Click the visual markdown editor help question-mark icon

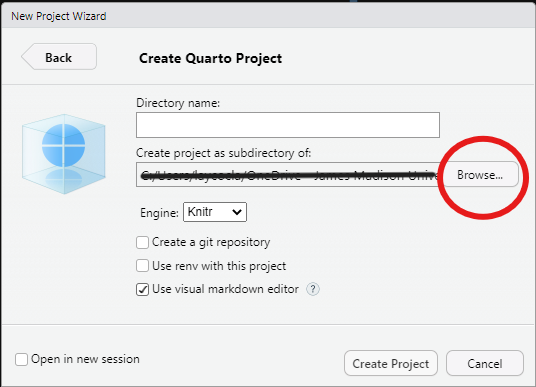click(313, 289)
